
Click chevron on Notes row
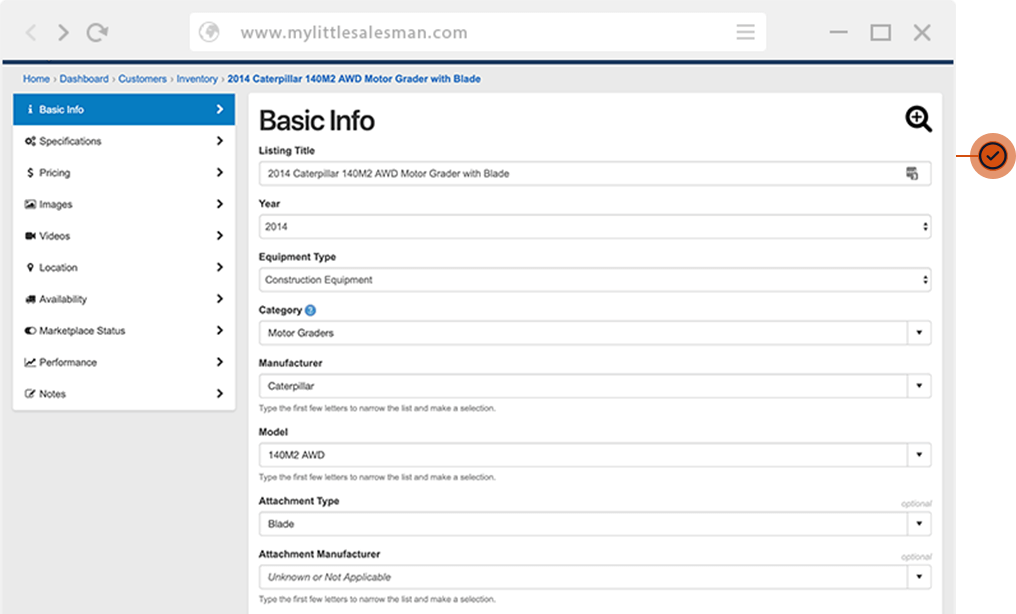coord(220,393)
